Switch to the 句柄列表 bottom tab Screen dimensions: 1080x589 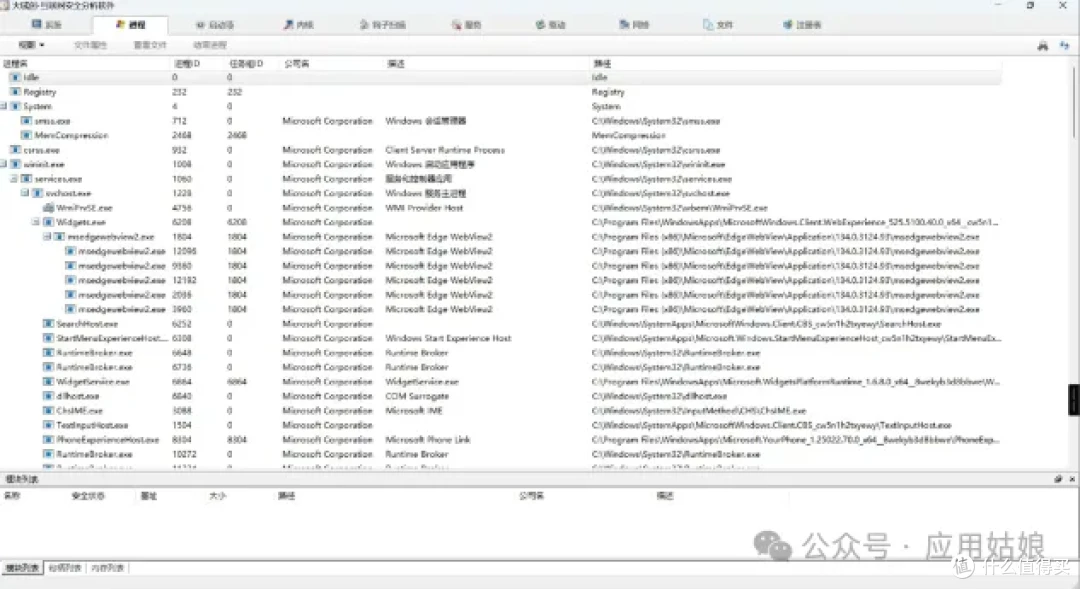click(65, 568)
